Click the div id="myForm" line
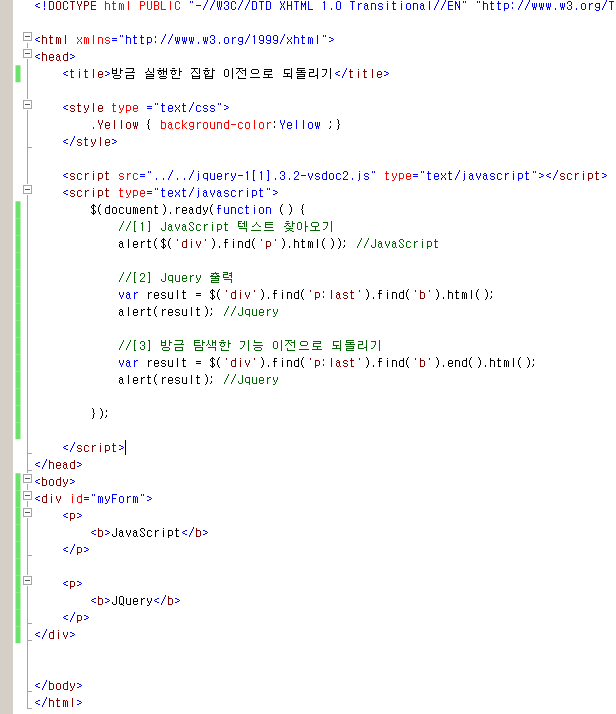Screen dimensions: 616x714 (93, 499)
